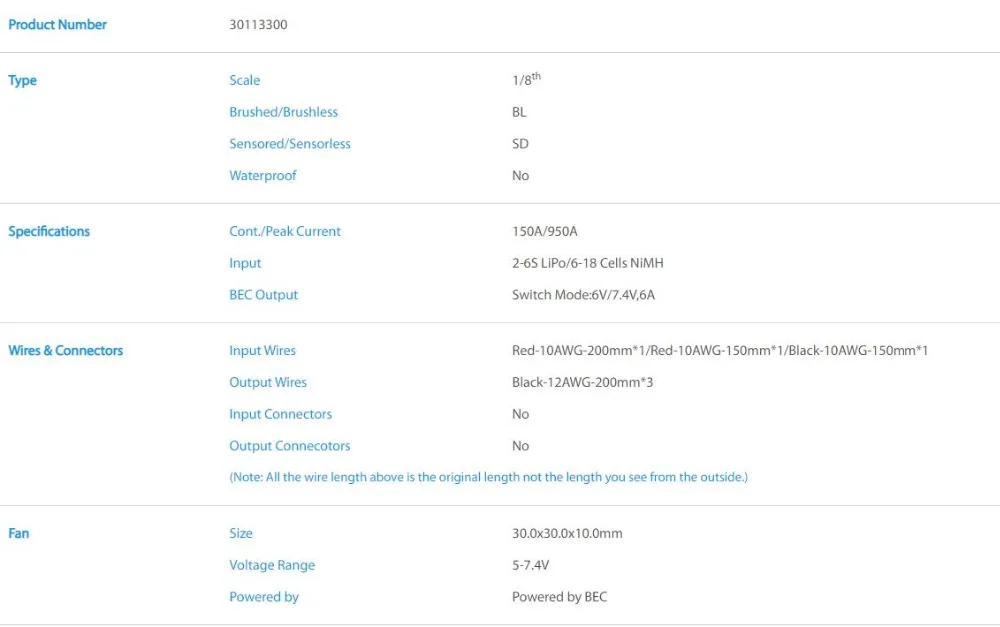Click the 'Type' section heading
The height and width of the screenshot is (627, 1000).
click(x=22, y=81)
